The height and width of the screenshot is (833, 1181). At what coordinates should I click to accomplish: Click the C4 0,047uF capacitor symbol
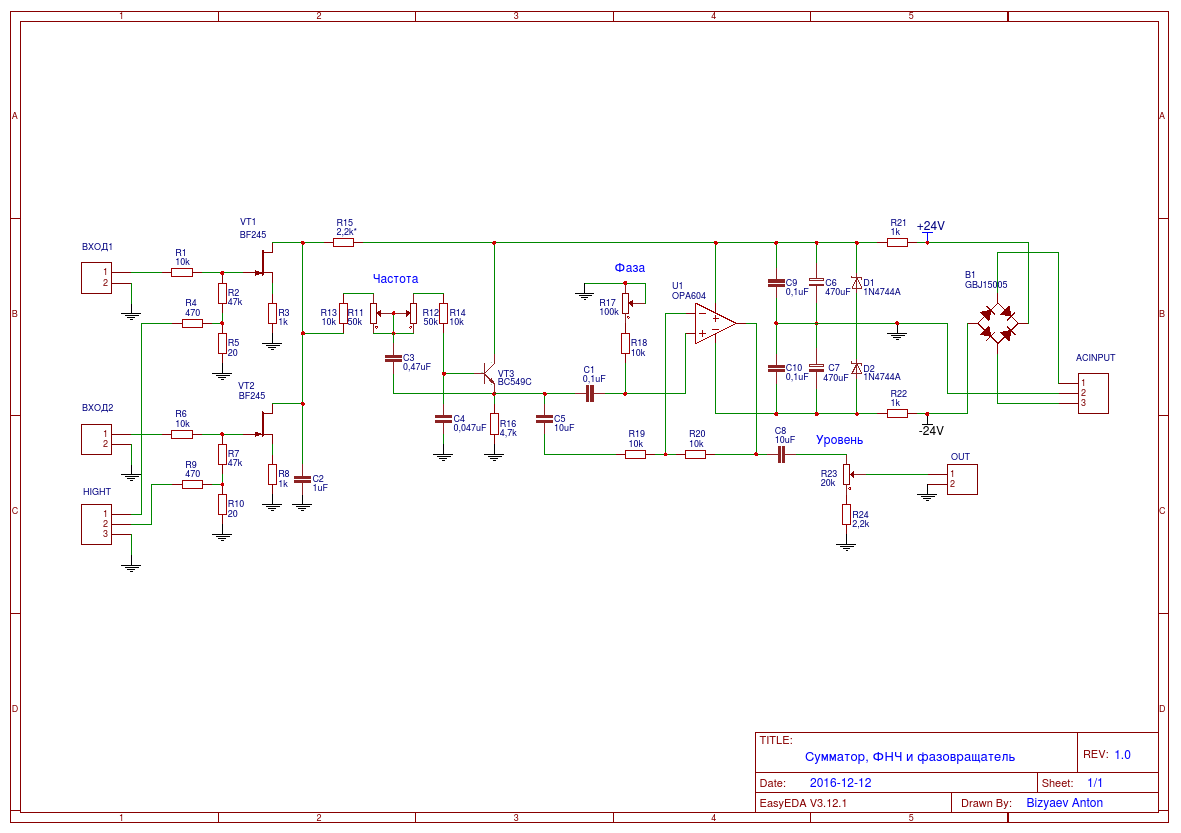[x=444, y=419]
